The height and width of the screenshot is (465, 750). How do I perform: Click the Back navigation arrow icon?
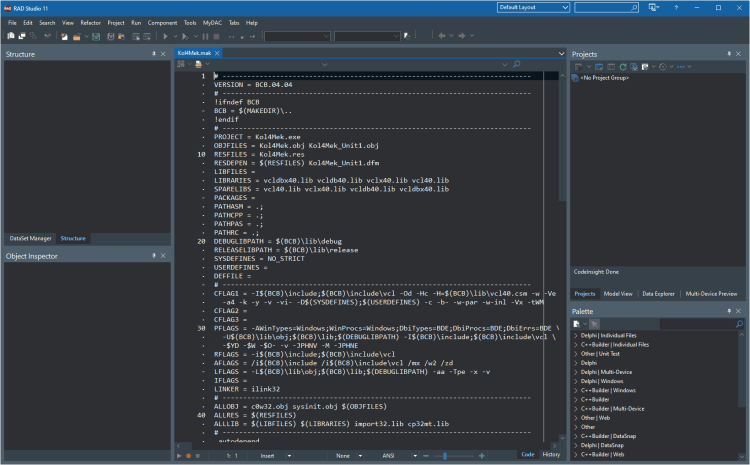click(x=441, y=36)
